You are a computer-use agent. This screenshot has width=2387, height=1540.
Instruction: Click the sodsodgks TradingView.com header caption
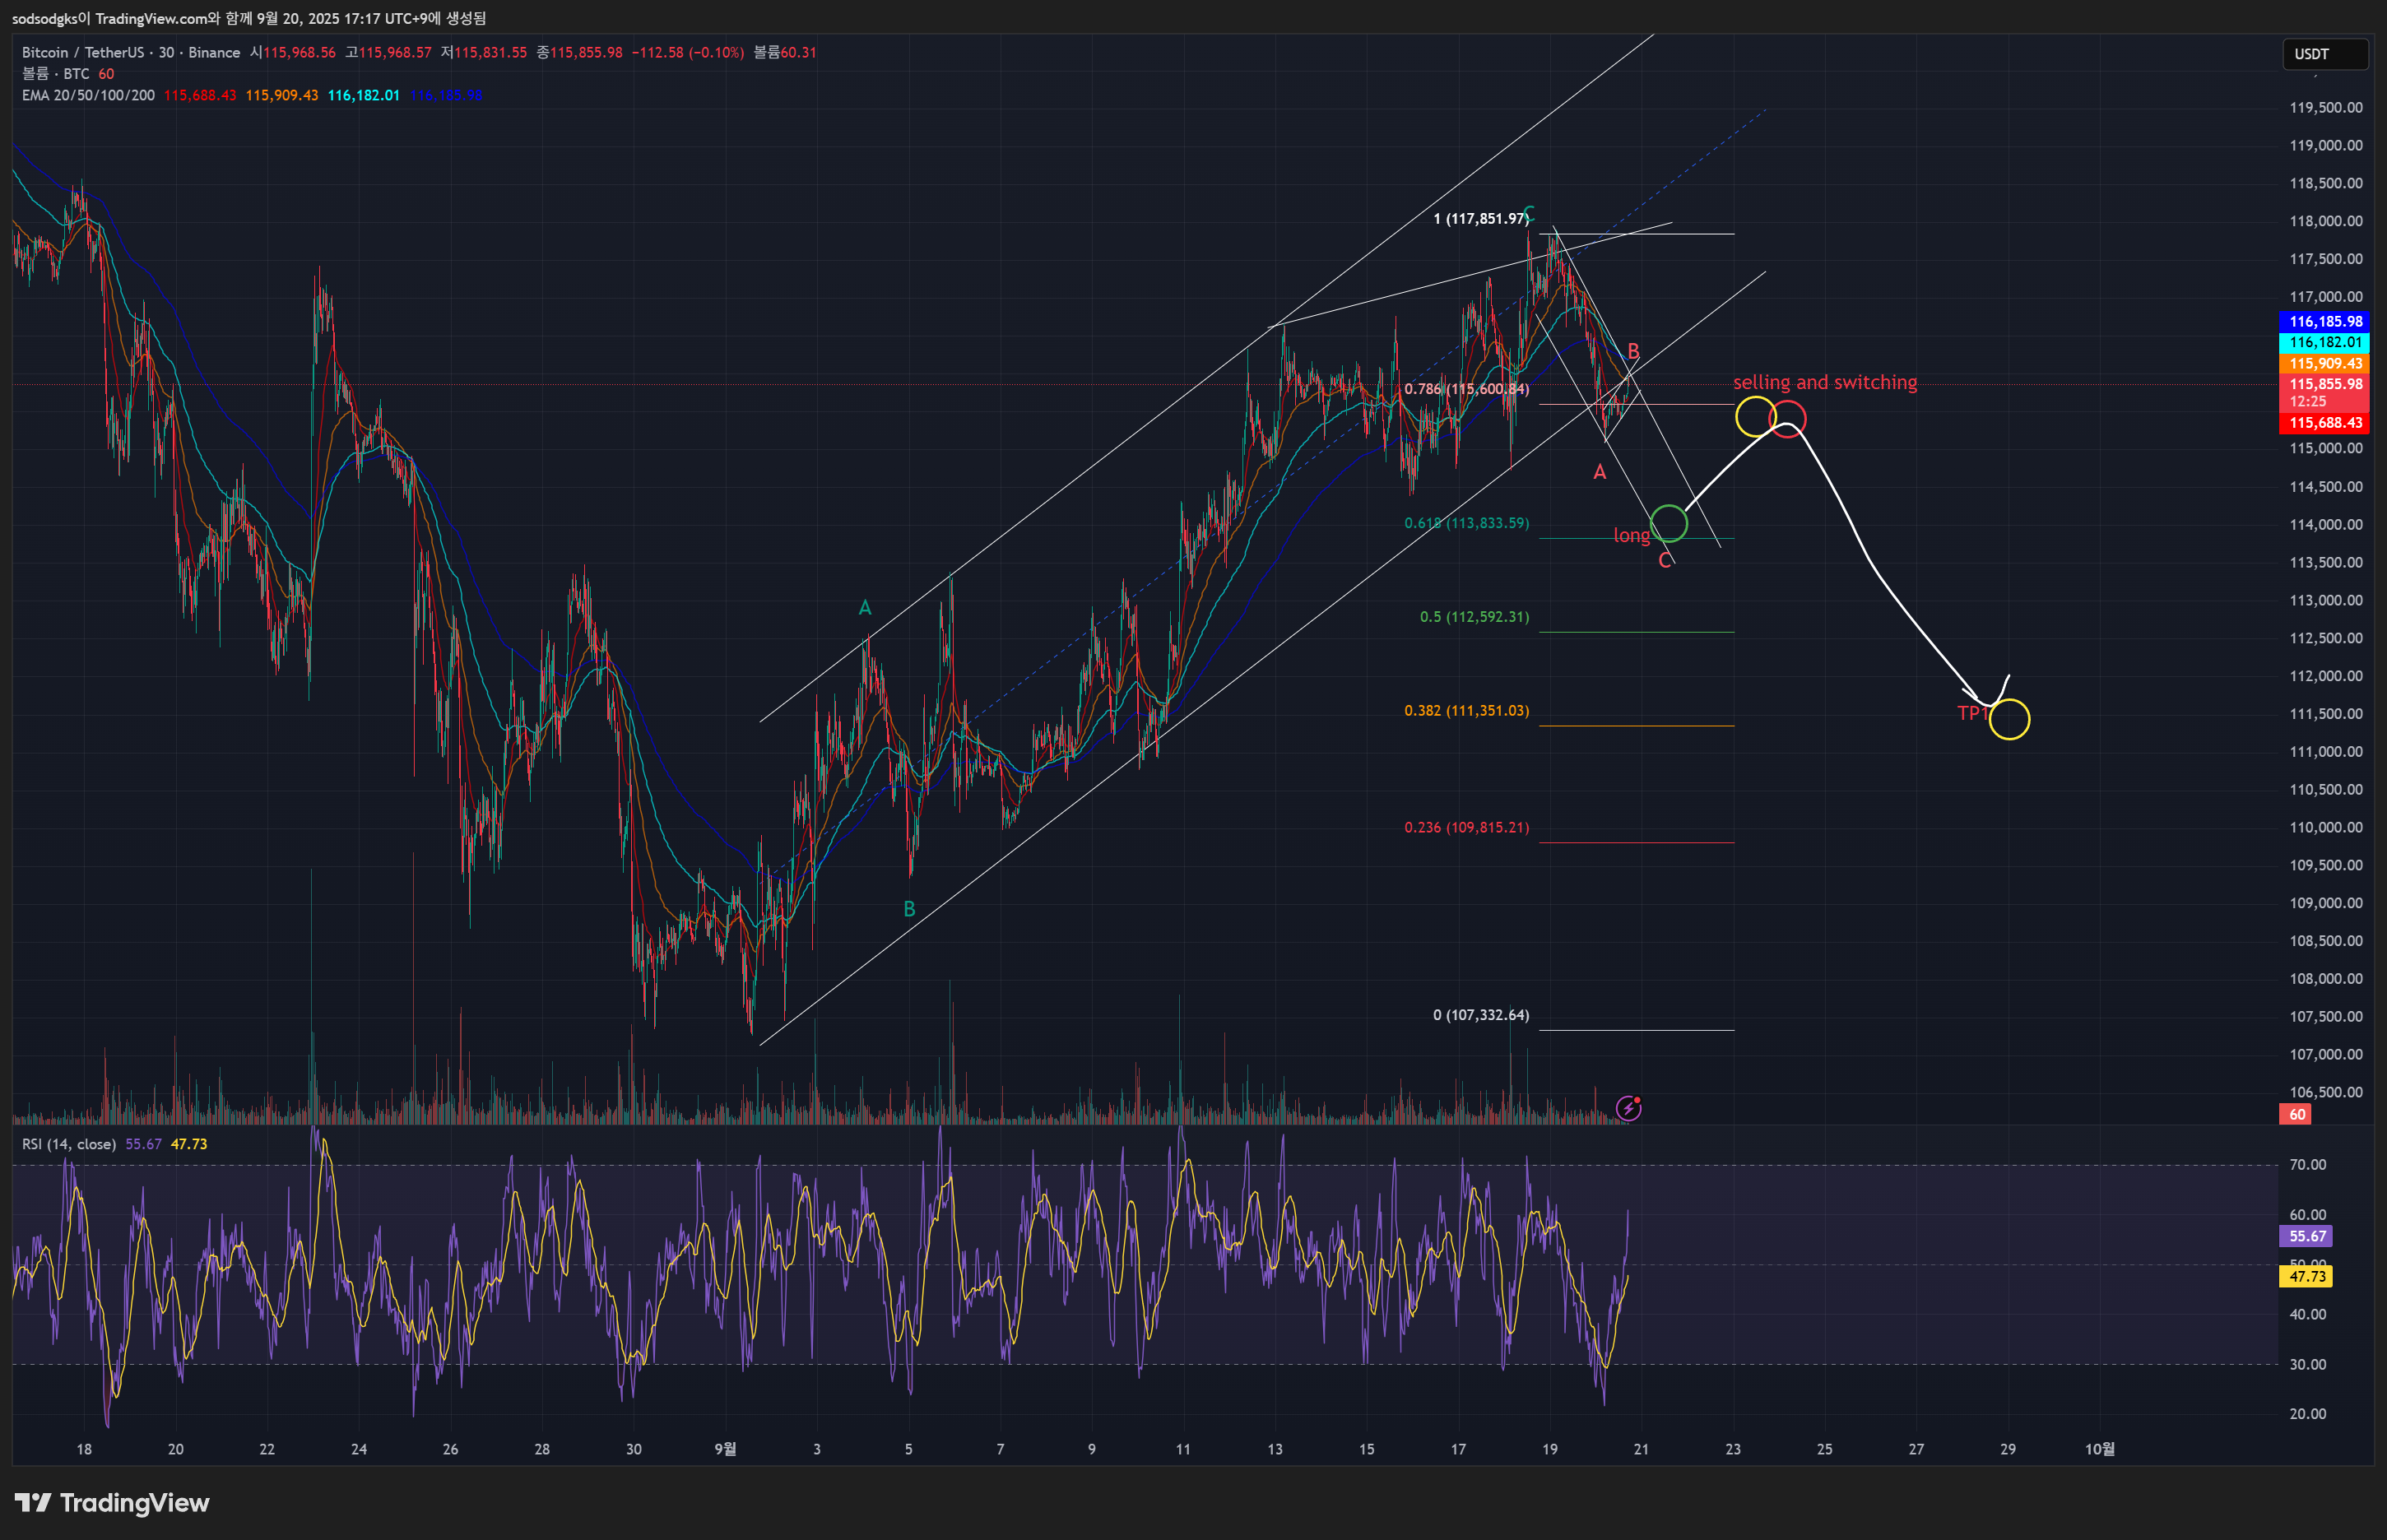click(250, 18)
